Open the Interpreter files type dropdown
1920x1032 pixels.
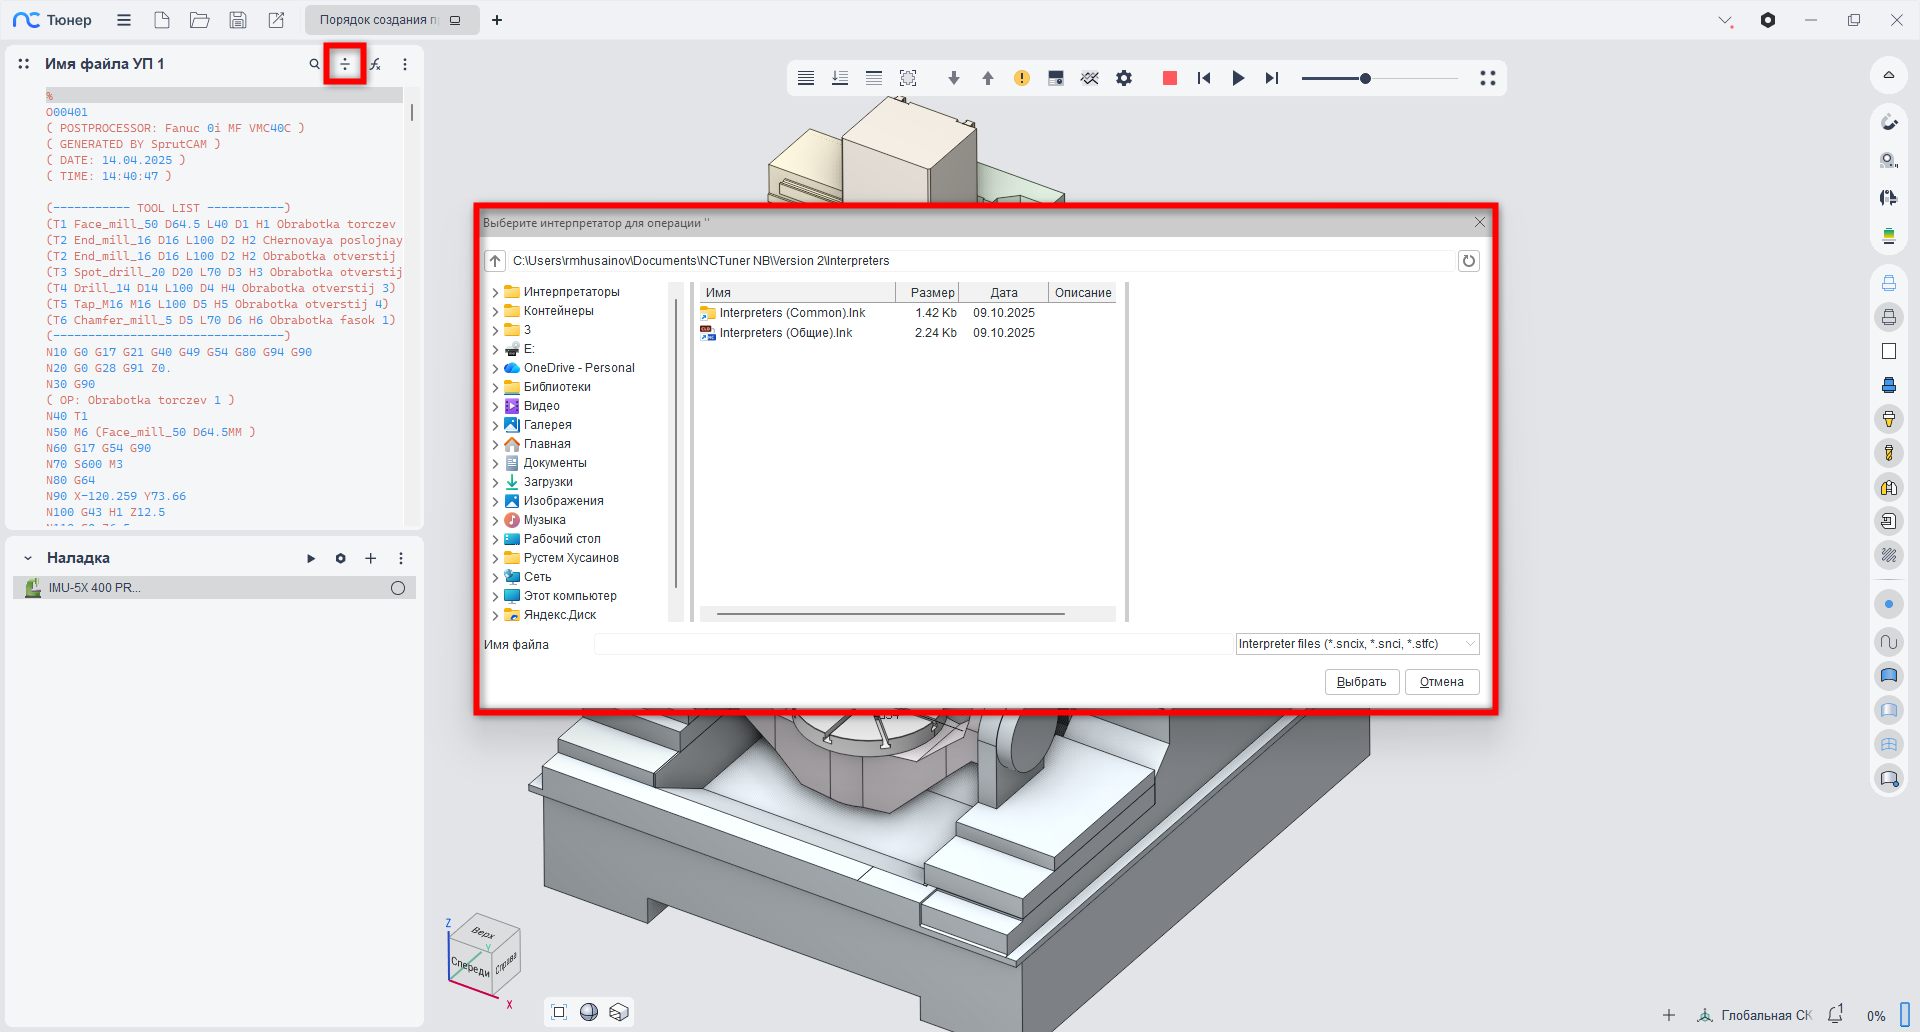pyautogui.click(x=1357, y=644)
